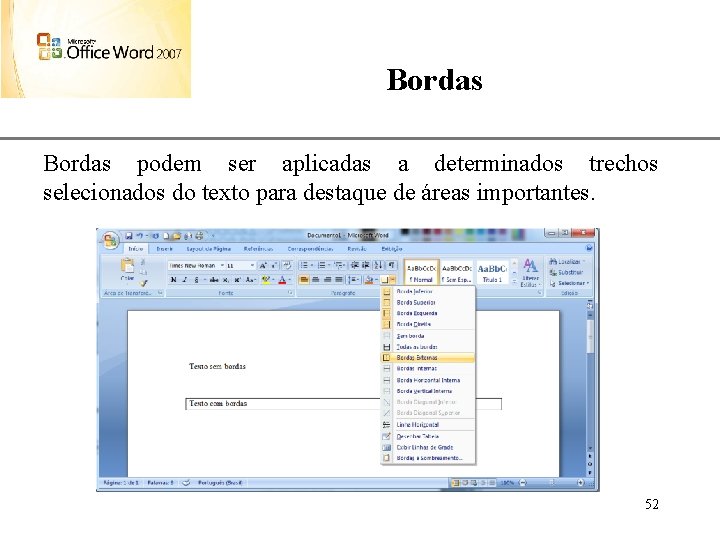Click the print icon in quick access toolbar
720x540 pixels.
click(x=199, y=236)
